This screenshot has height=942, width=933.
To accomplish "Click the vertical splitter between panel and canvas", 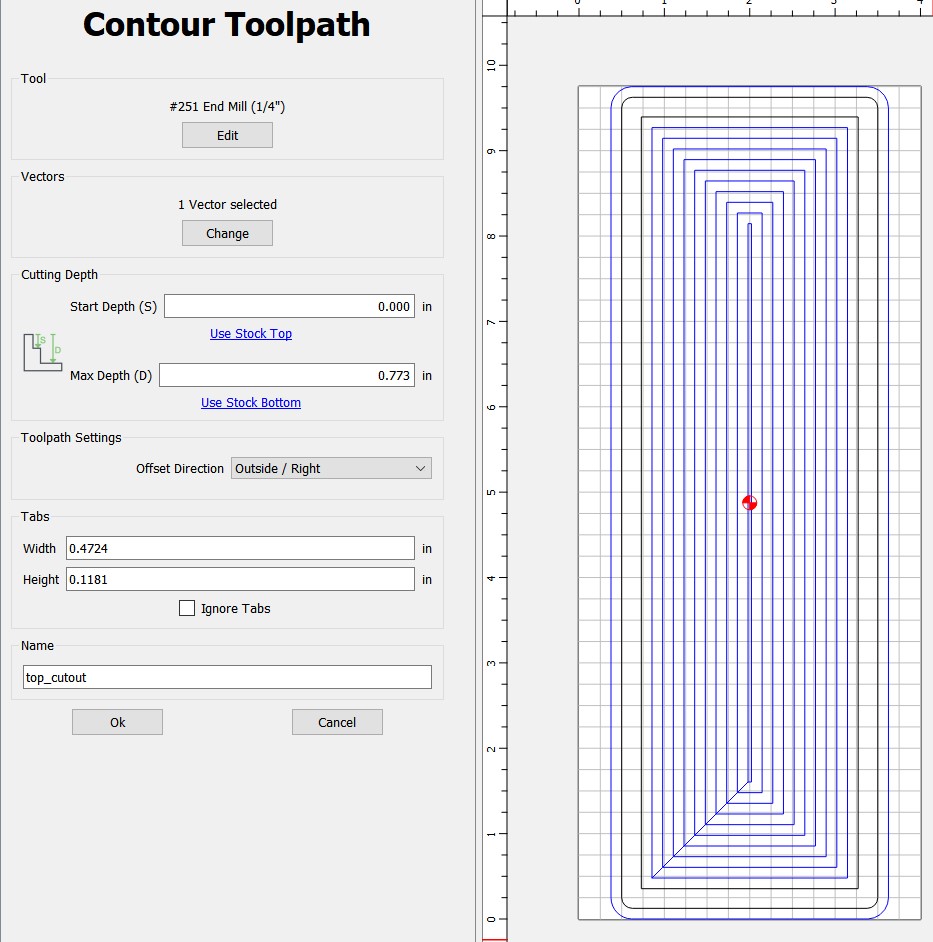I will (478, 470).
